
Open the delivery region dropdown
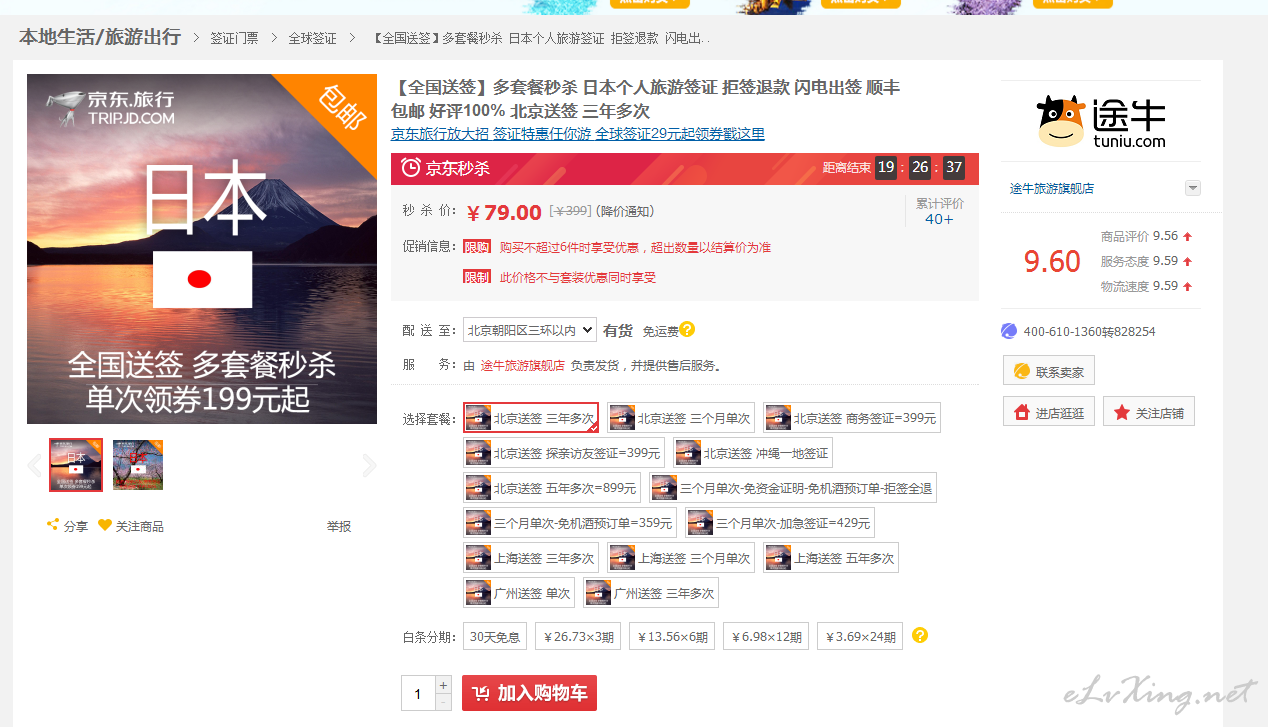[529, 330]
